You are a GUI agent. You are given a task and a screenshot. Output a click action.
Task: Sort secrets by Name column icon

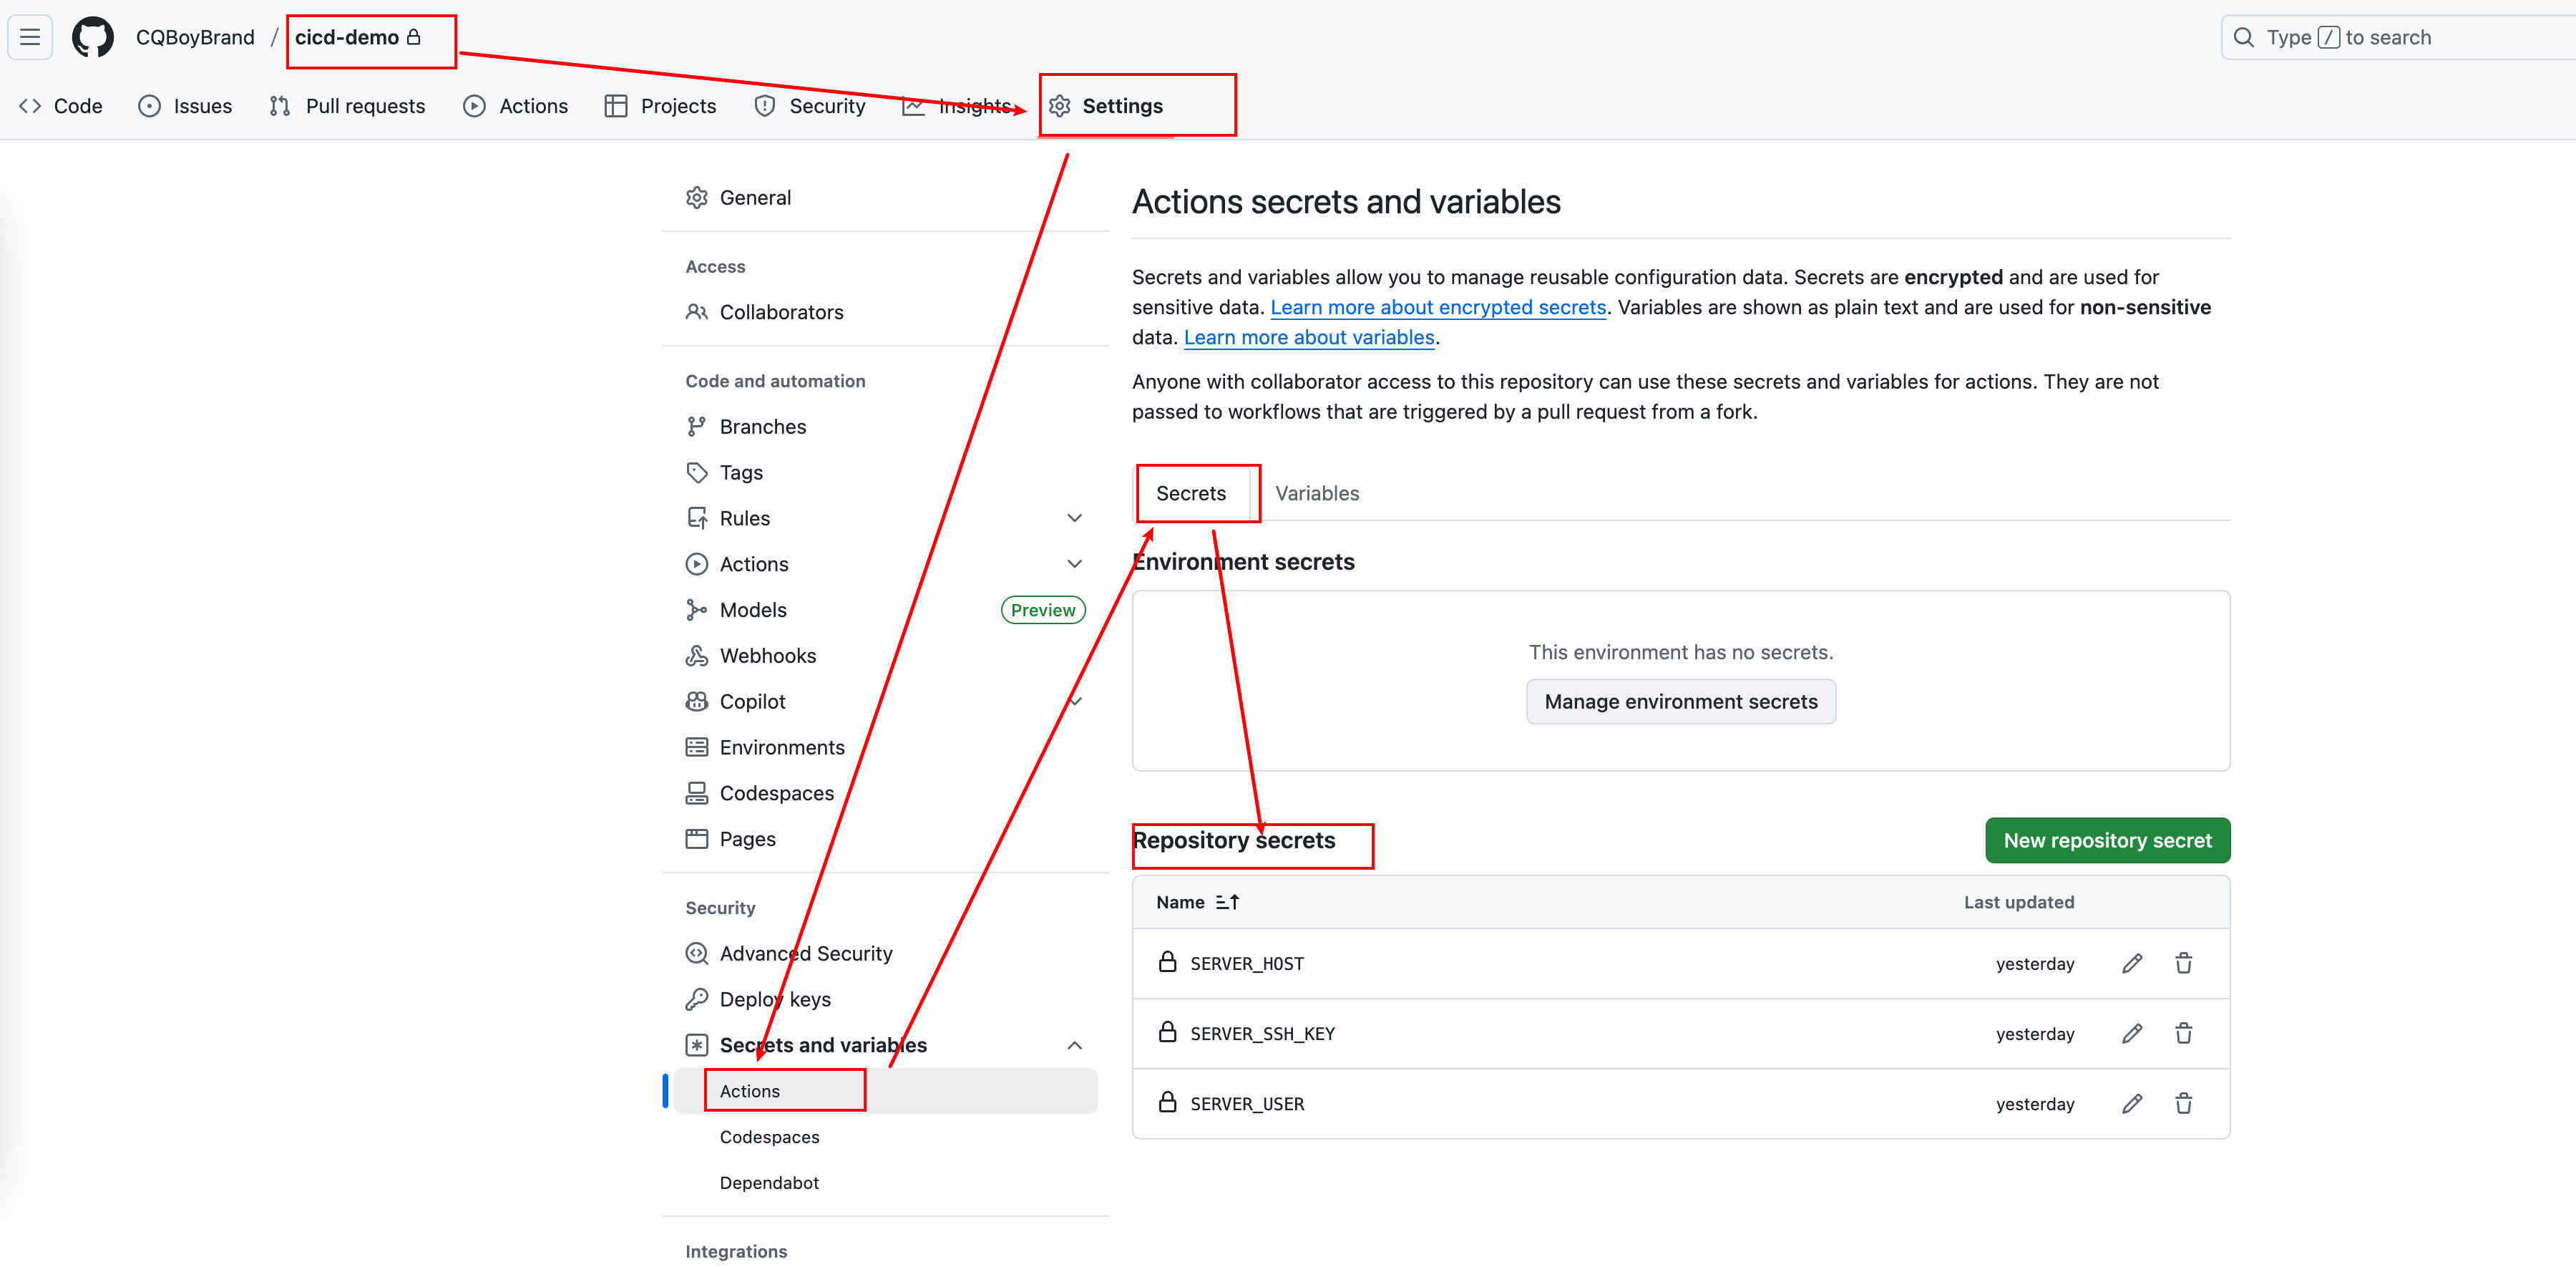[x=1227, y=902]
